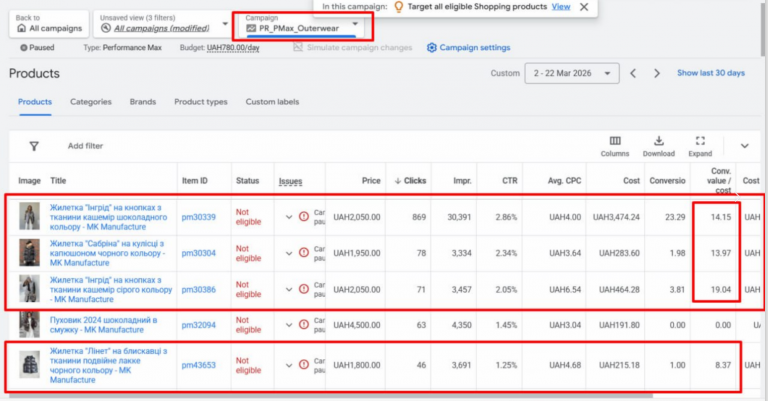Close the campaign tip banner
The height and width of the screenshot is (401, 768).
click(x=584, y=7)
